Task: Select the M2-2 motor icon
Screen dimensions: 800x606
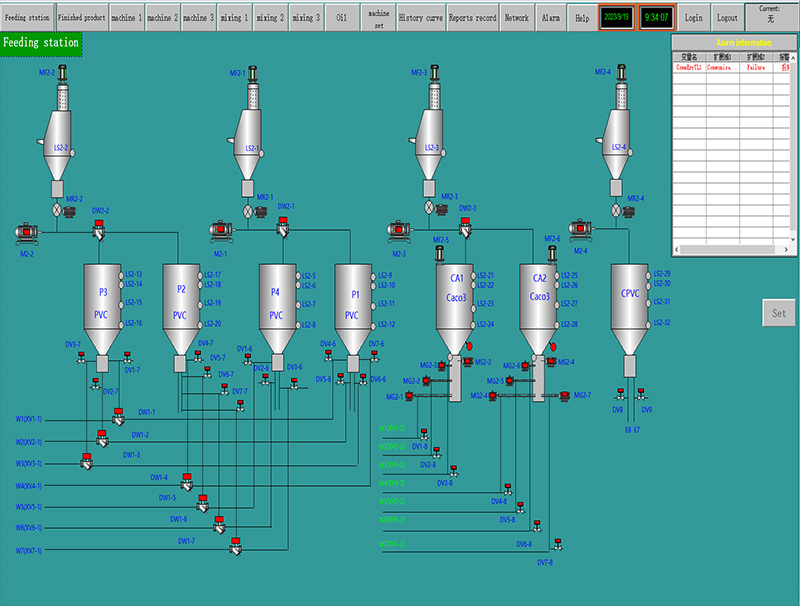Action: (x=26, y=232)
